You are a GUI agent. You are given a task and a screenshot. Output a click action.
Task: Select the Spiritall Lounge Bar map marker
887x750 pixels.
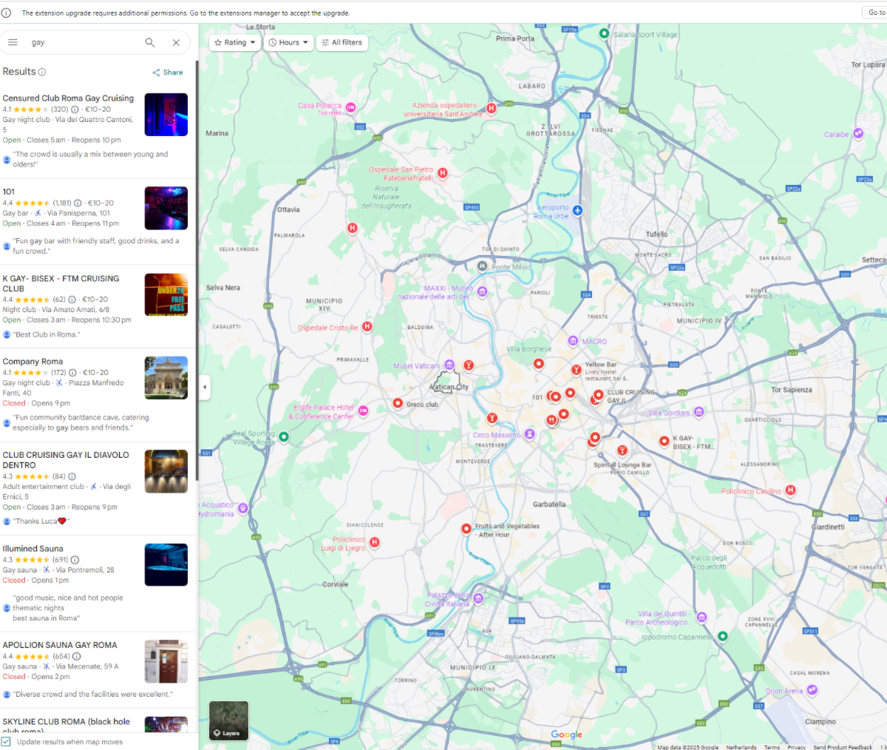pos(622,450)
